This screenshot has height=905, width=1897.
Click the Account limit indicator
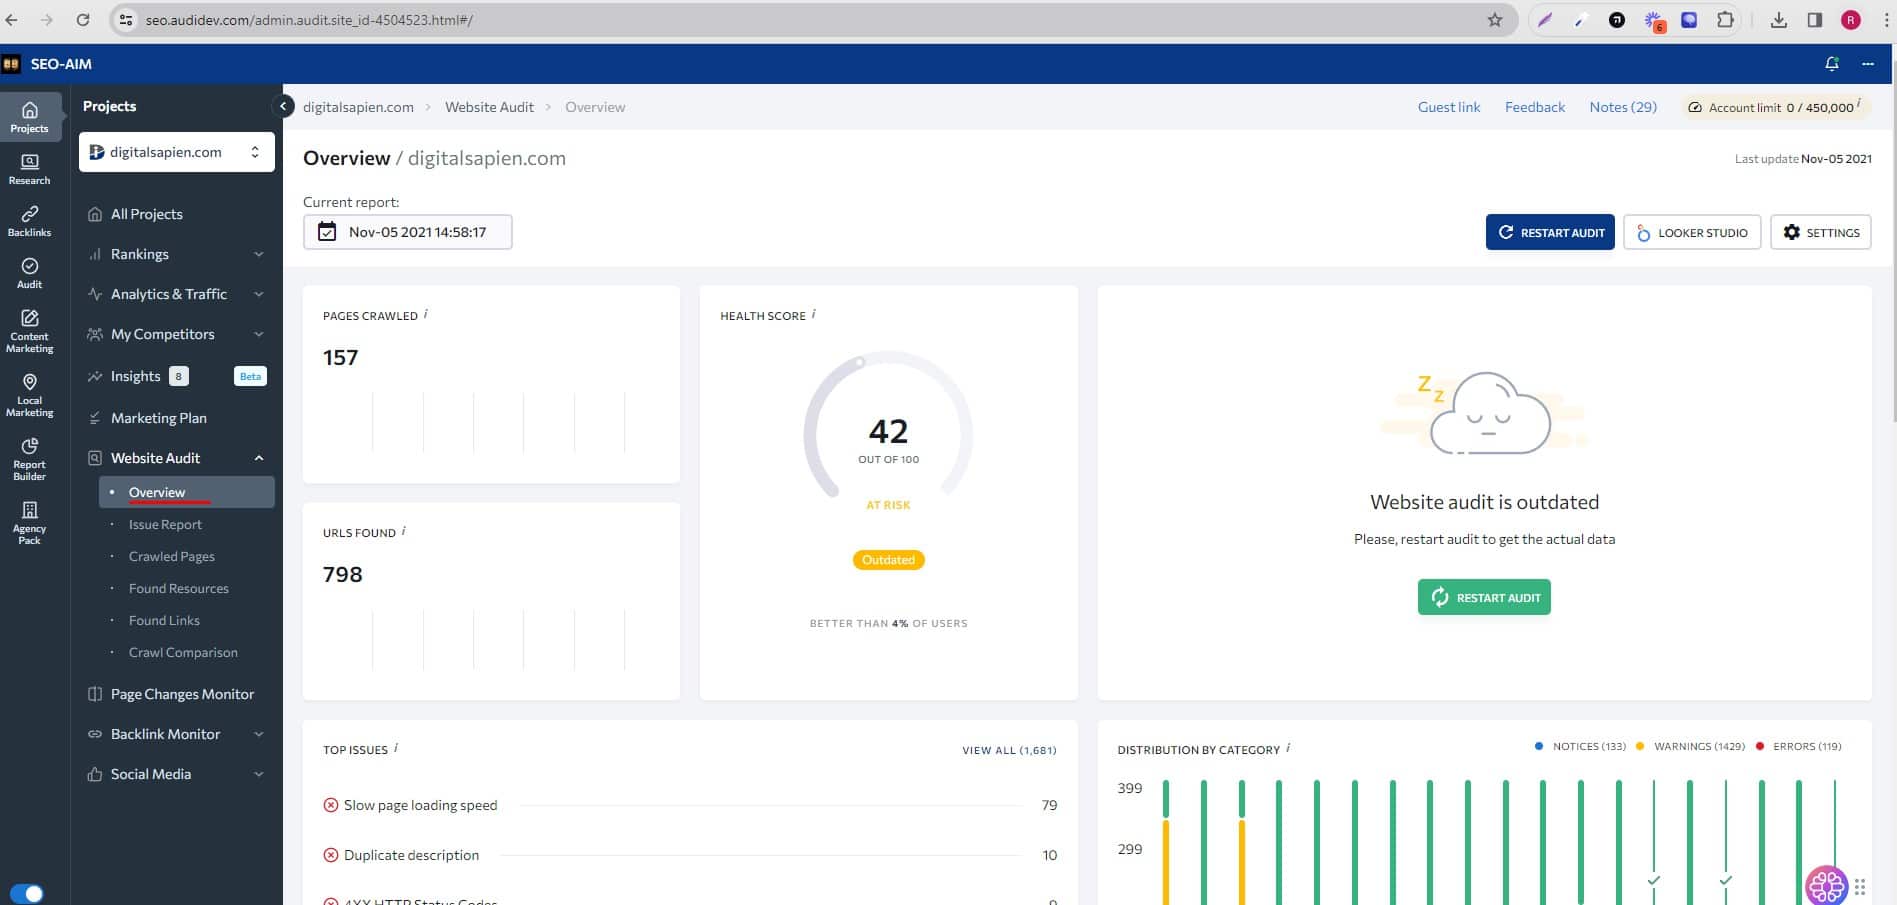(x=1775, y=107)
